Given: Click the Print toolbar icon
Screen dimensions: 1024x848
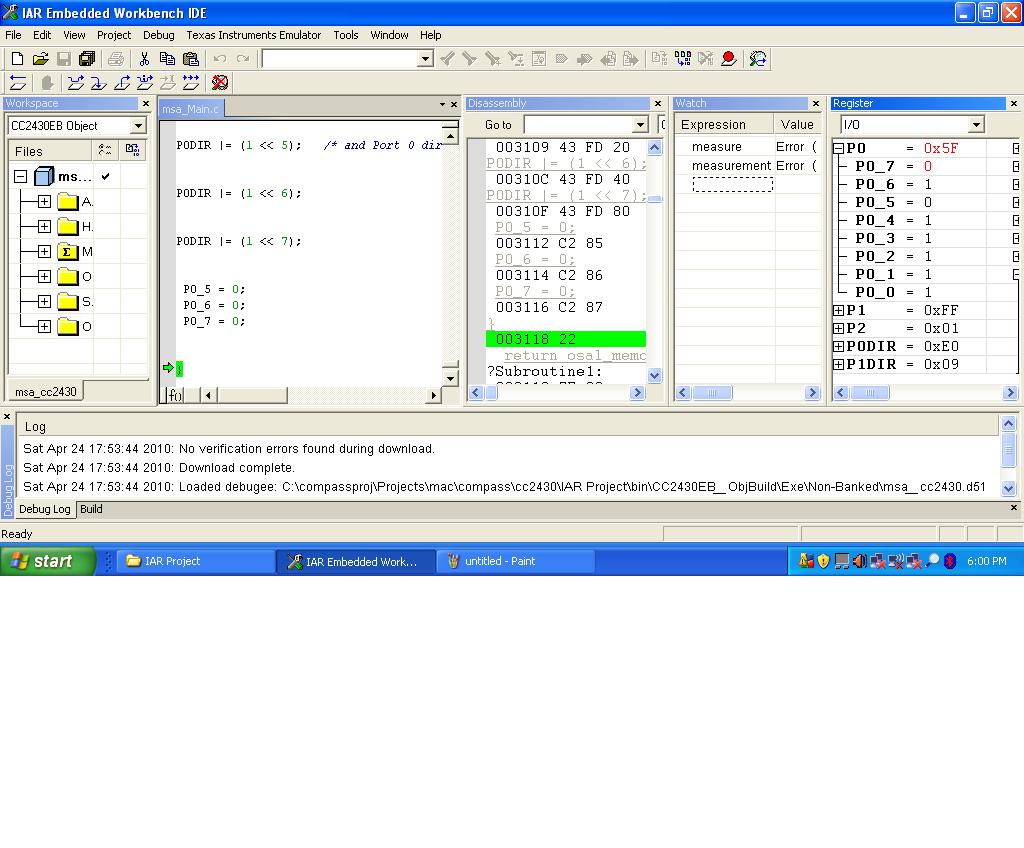Looking at the screenshot, I should pos(116,59).
